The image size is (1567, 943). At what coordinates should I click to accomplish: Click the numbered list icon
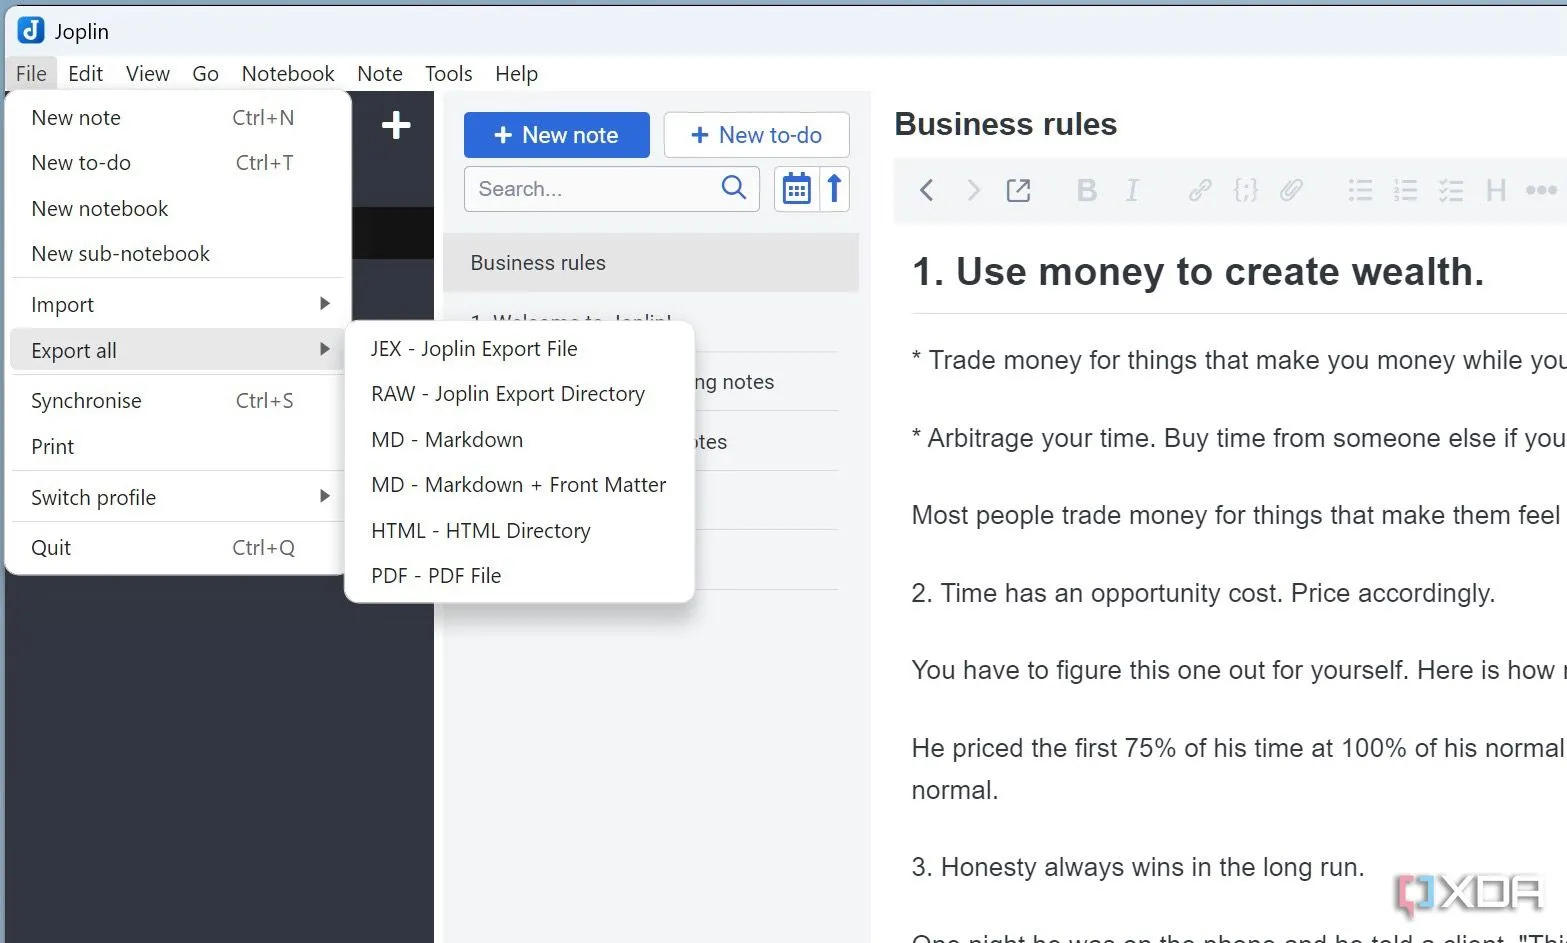coord(1405,190)
